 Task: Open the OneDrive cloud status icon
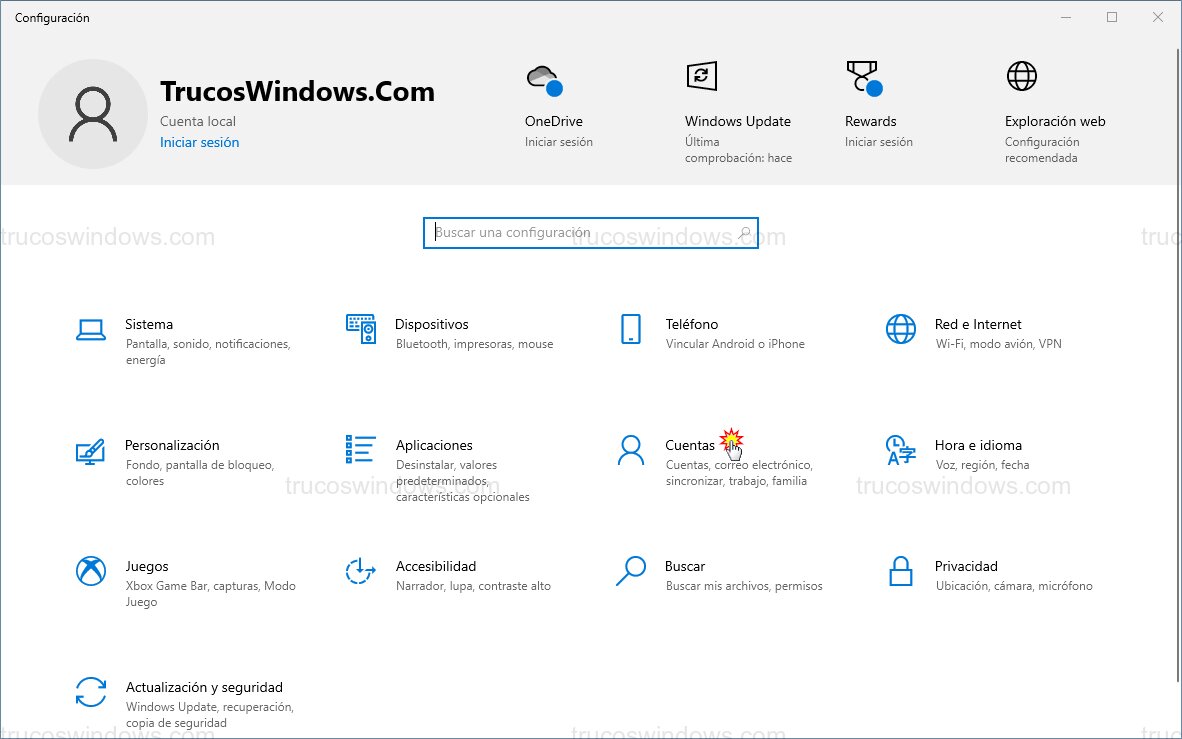(x=545, y=76)
